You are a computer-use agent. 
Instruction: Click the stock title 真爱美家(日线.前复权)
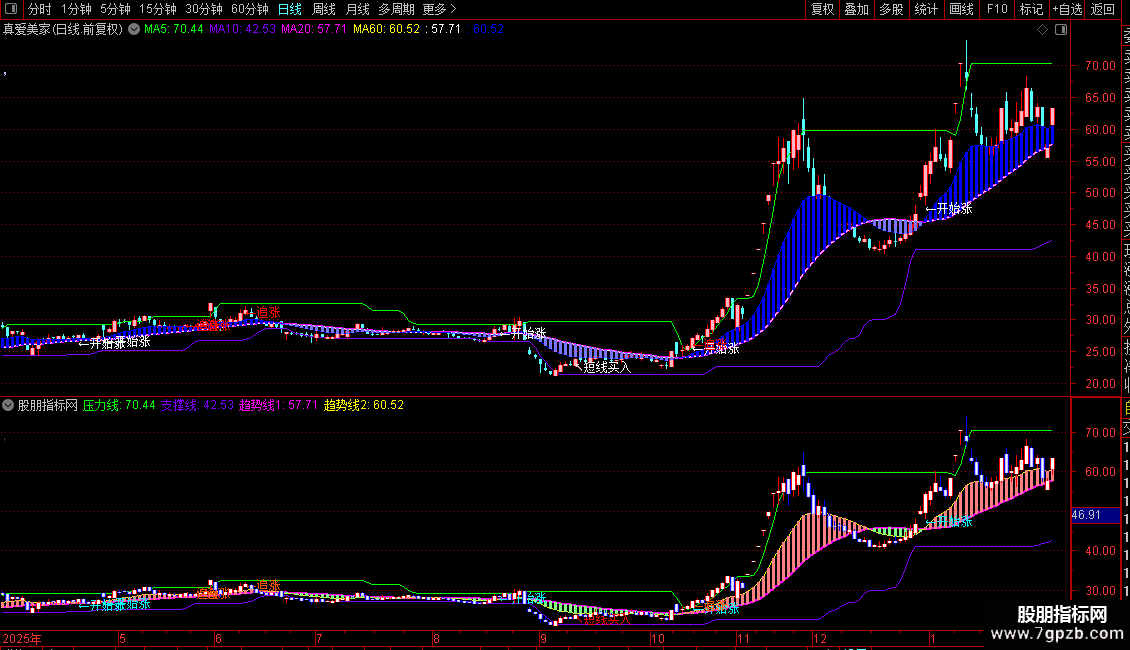pyautogui.click(x=63, y=29)
